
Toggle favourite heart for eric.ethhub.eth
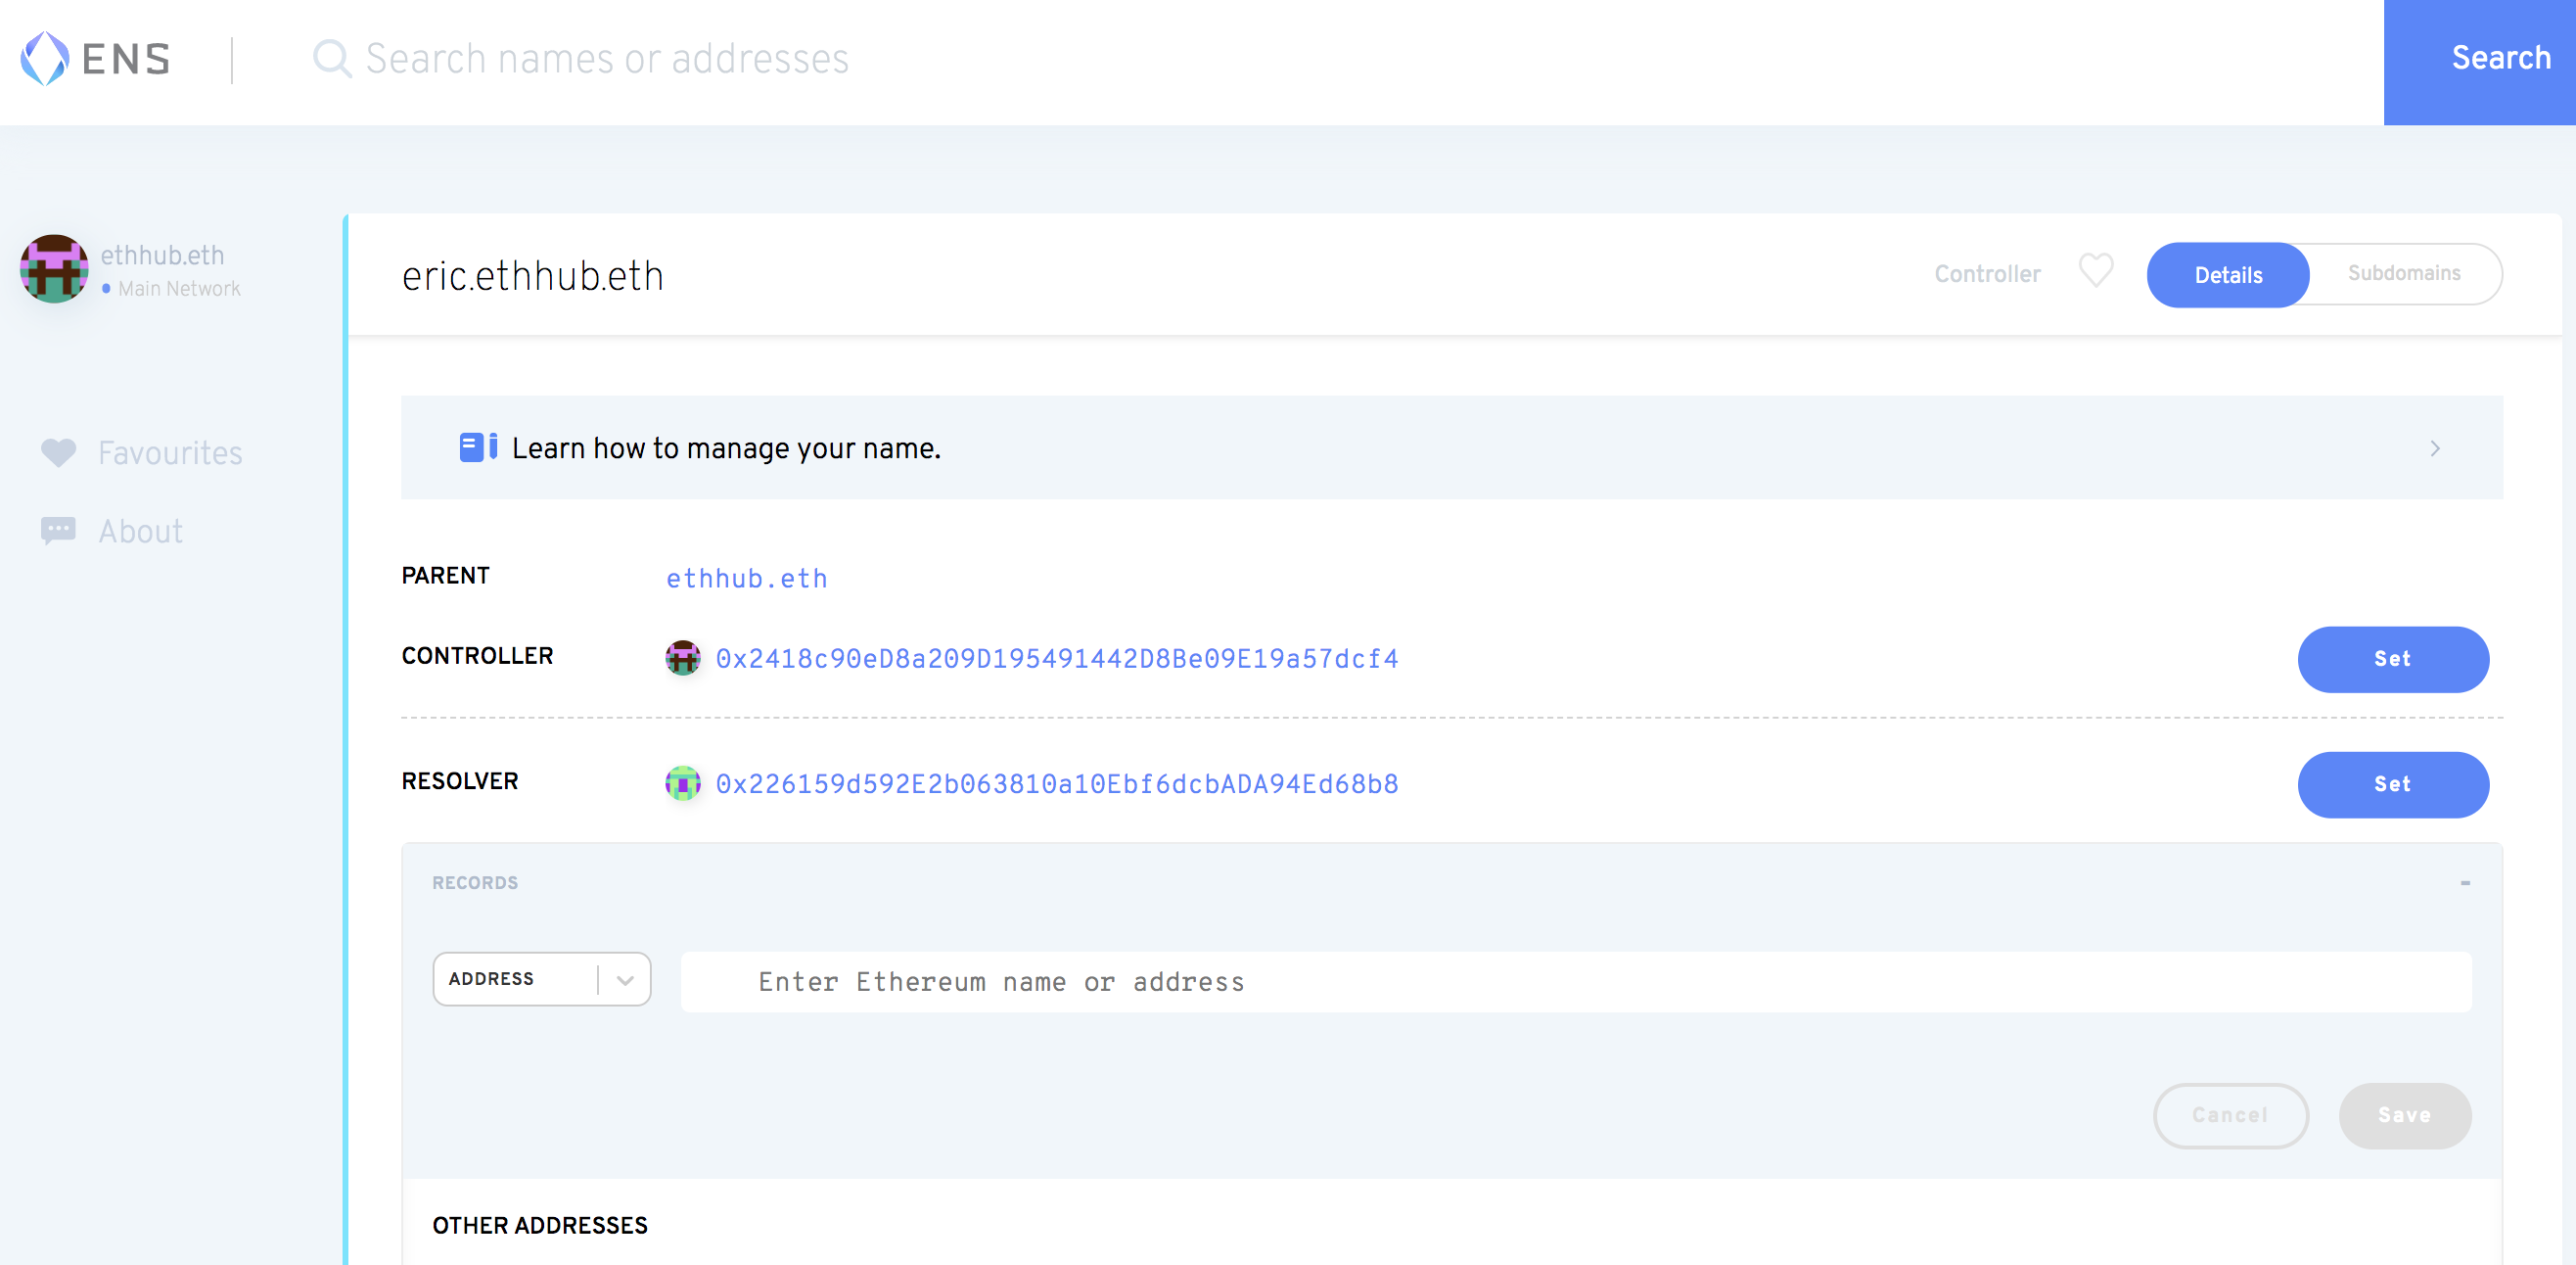click(2095, 271)
